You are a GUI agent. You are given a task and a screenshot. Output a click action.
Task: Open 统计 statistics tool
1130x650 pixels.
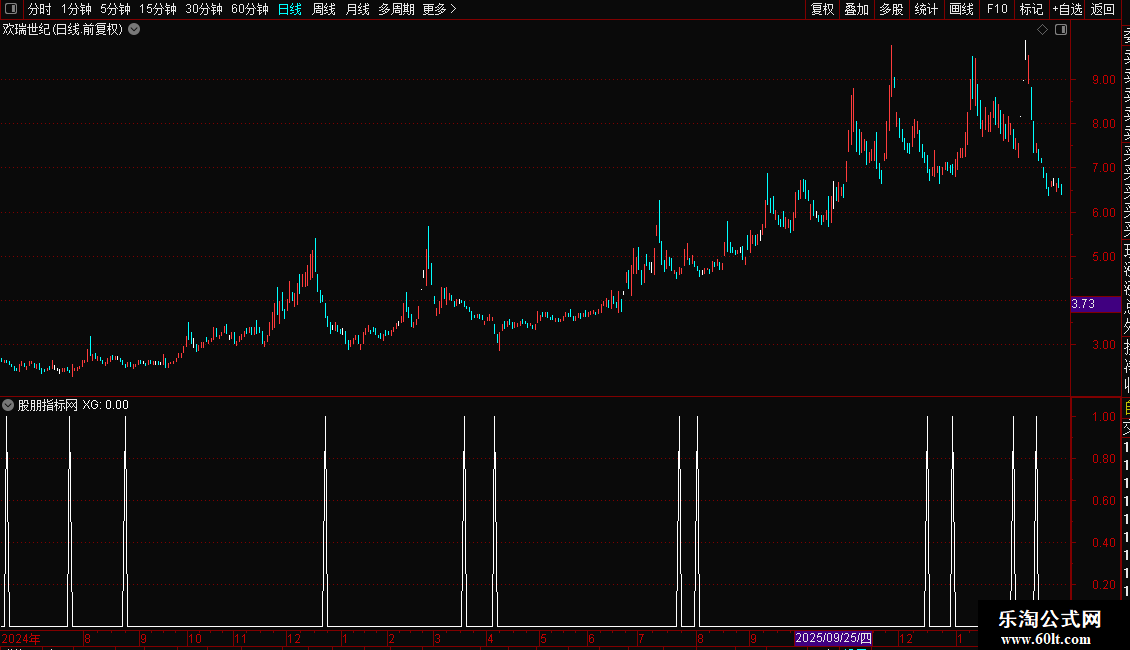(x=926, y=9)
